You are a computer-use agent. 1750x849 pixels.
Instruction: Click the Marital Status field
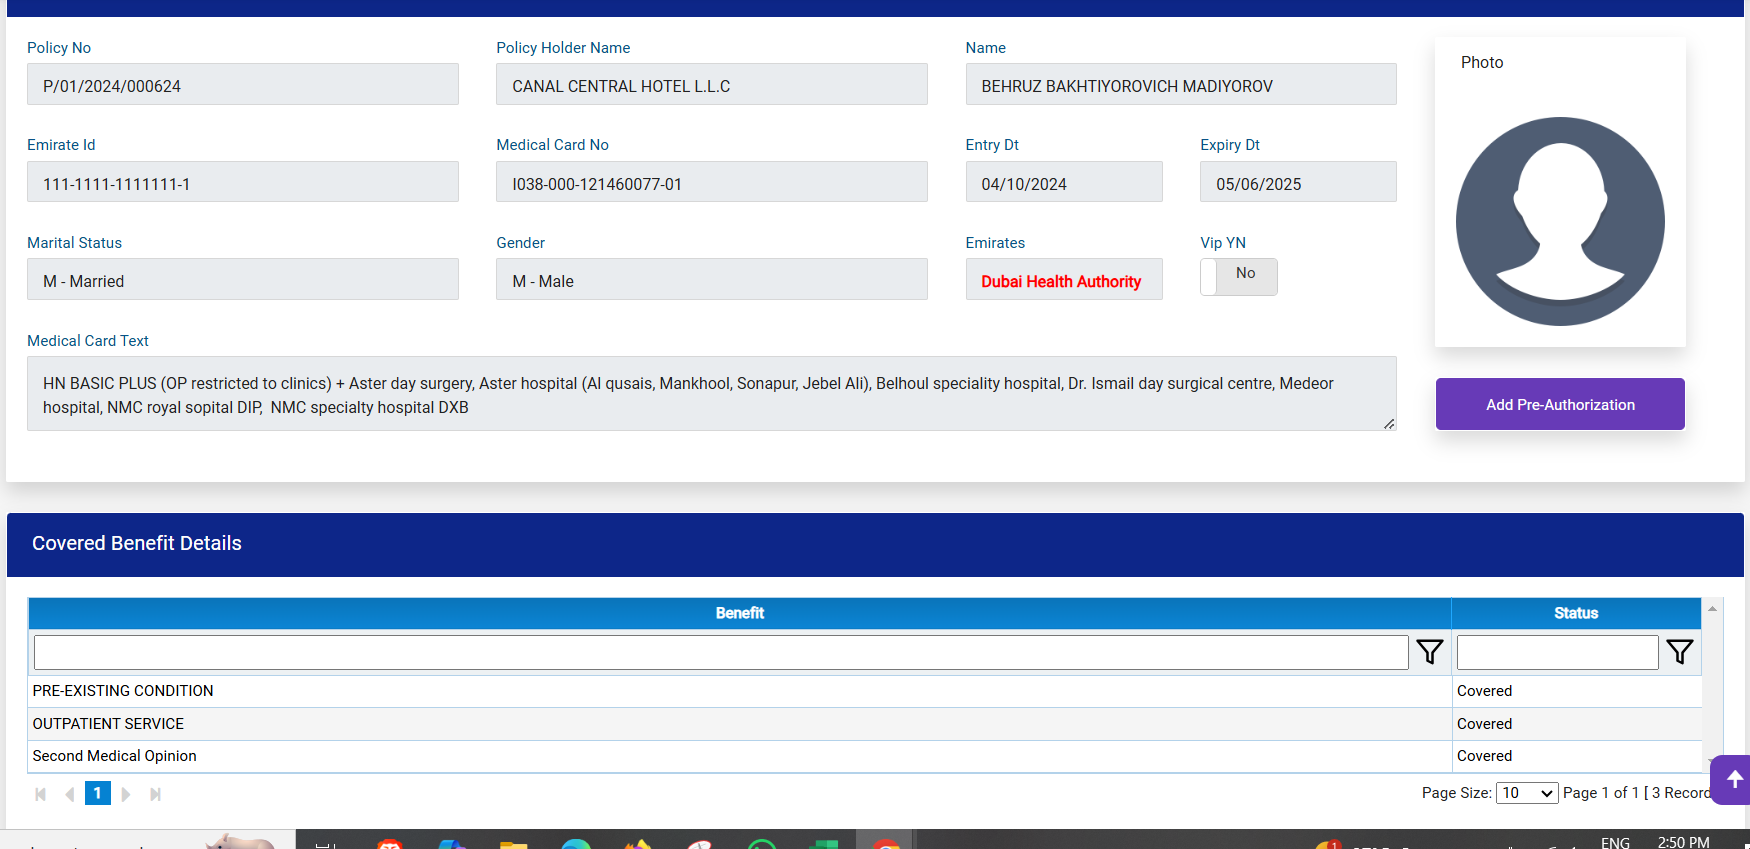click(243, 280)
